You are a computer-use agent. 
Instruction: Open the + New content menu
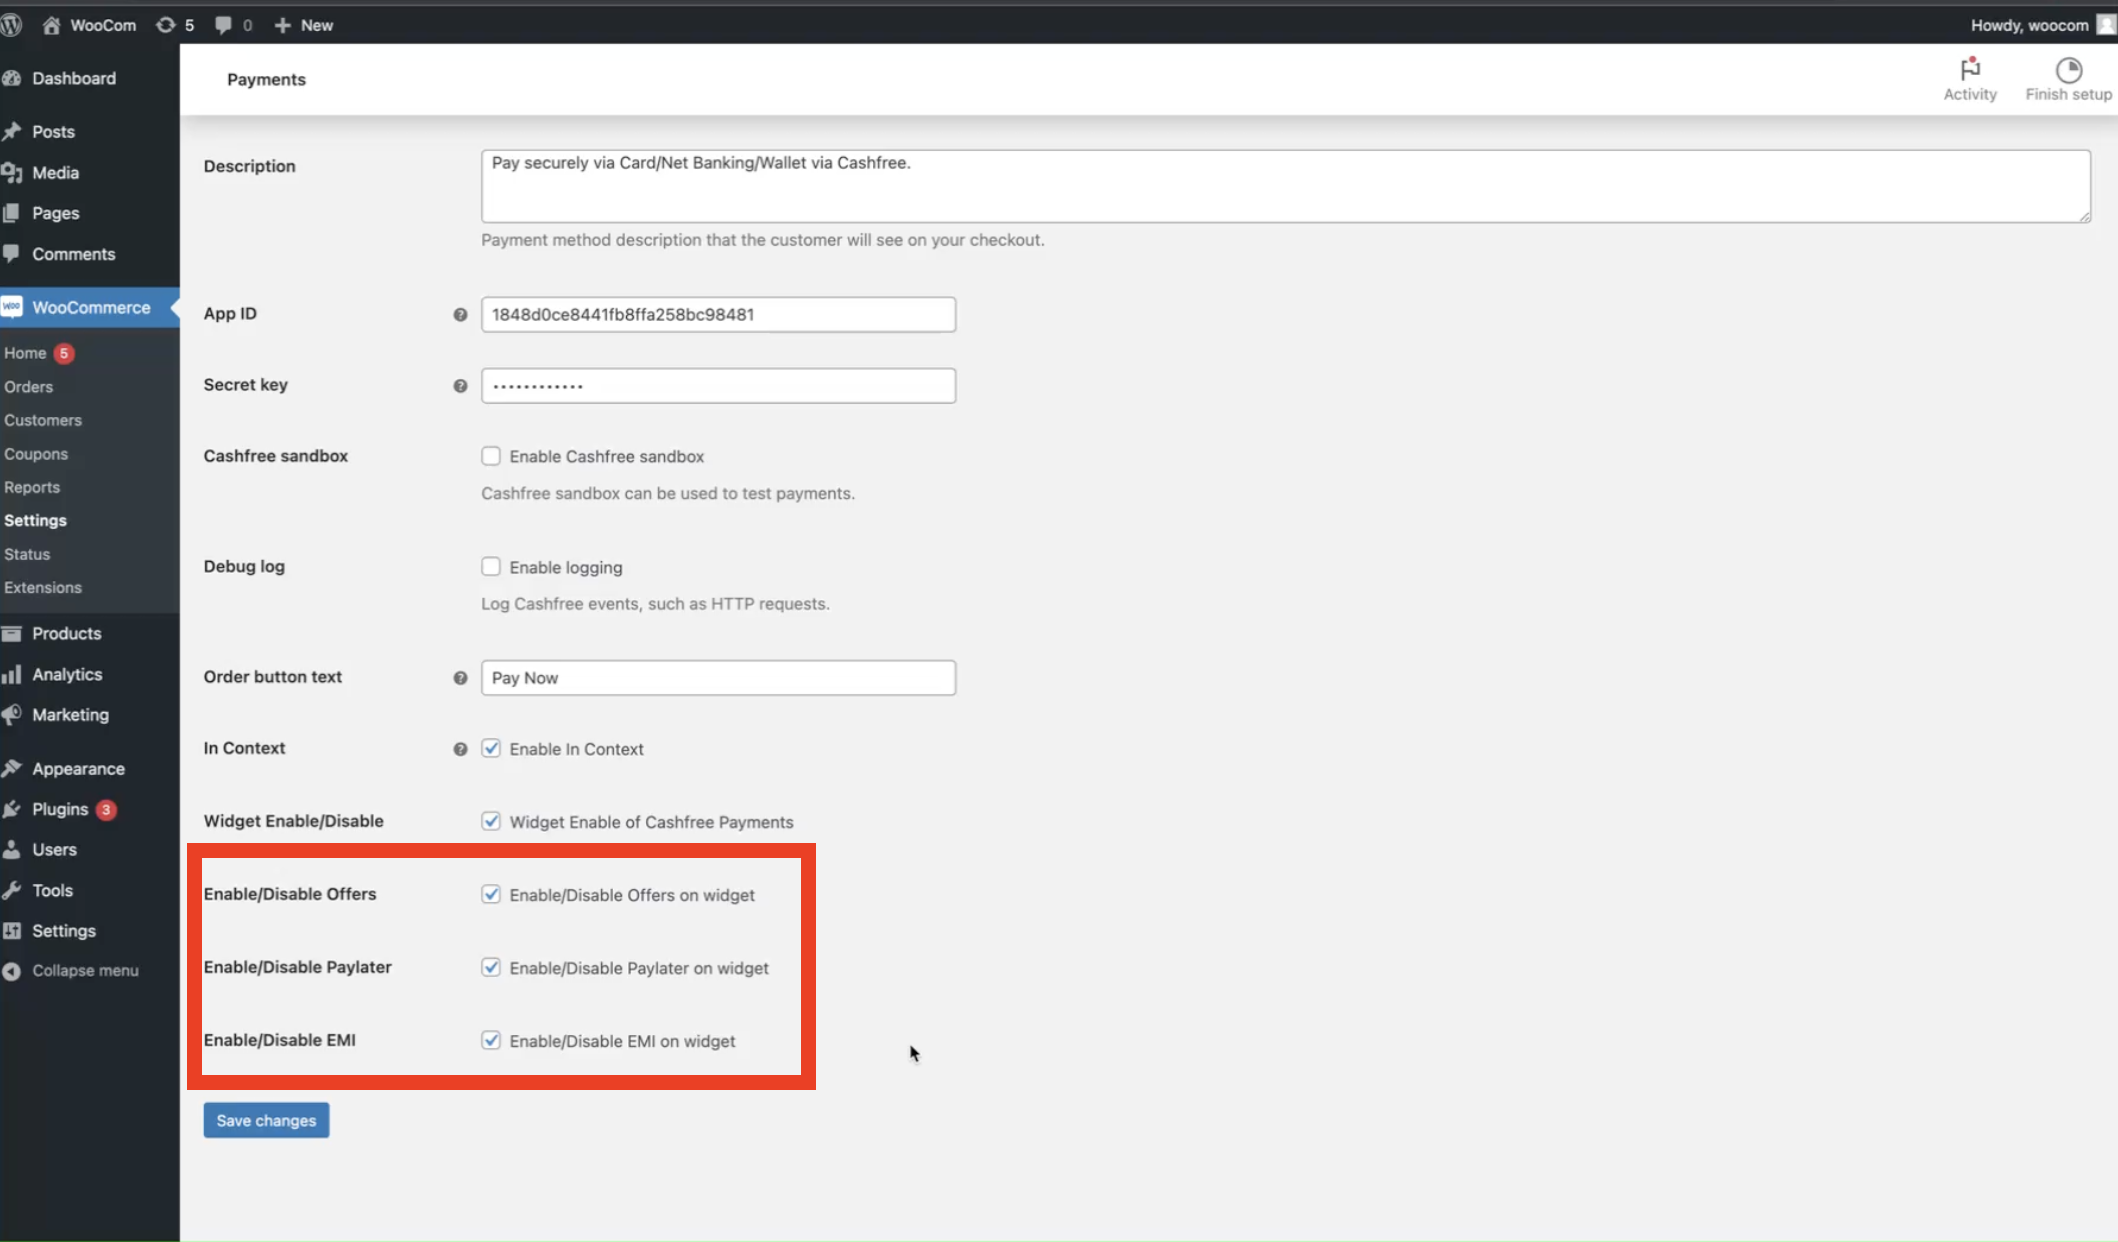pos(303,25)
